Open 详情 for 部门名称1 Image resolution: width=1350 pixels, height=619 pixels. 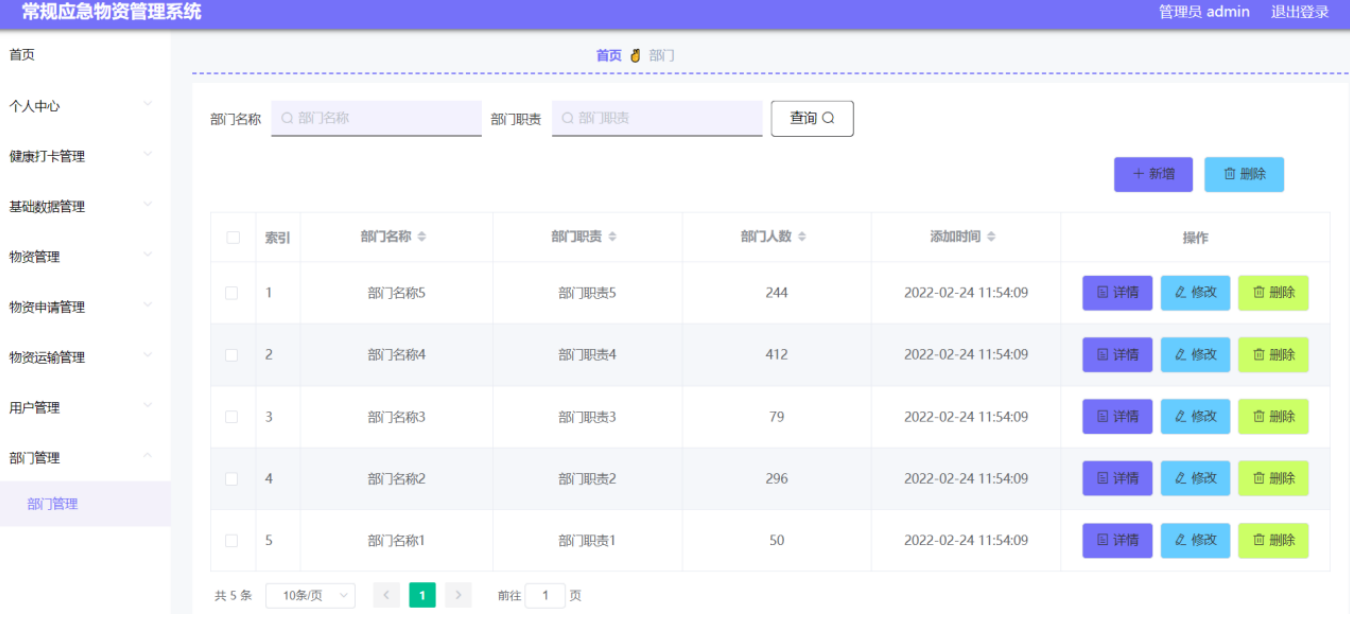pos(1117,541)
